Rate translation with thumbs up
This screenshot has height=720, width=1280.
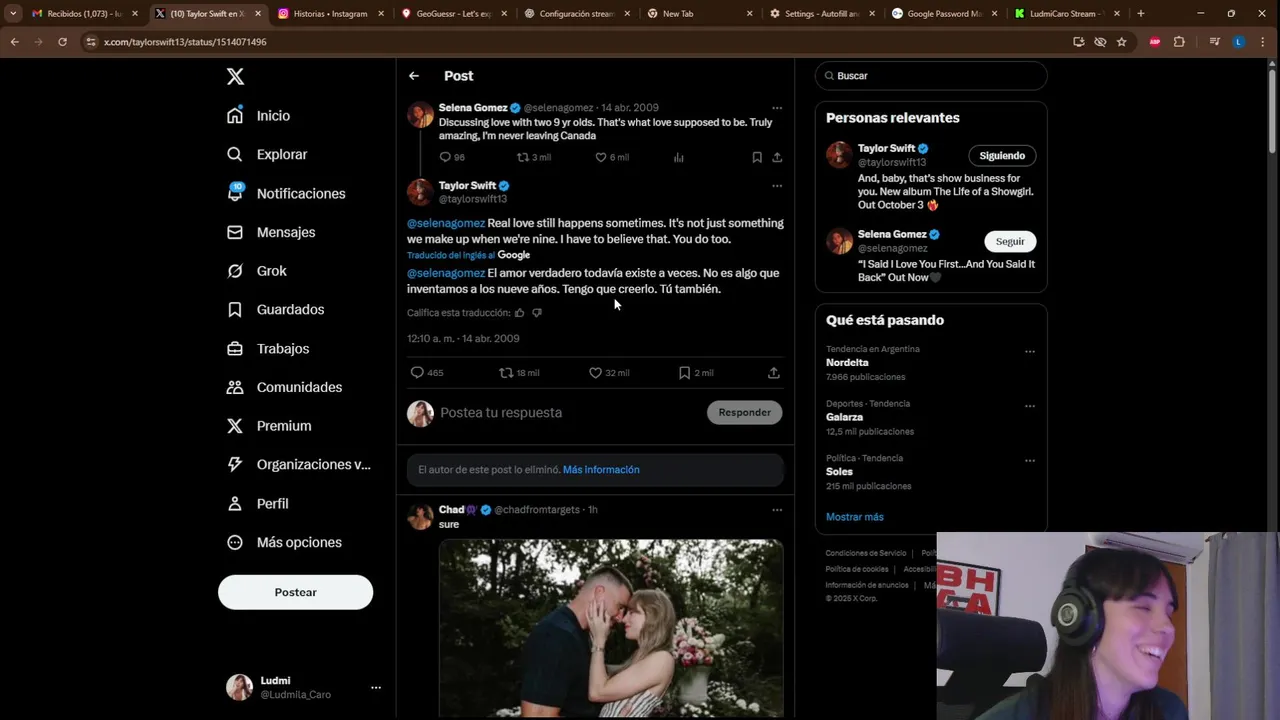pos(519,313)
